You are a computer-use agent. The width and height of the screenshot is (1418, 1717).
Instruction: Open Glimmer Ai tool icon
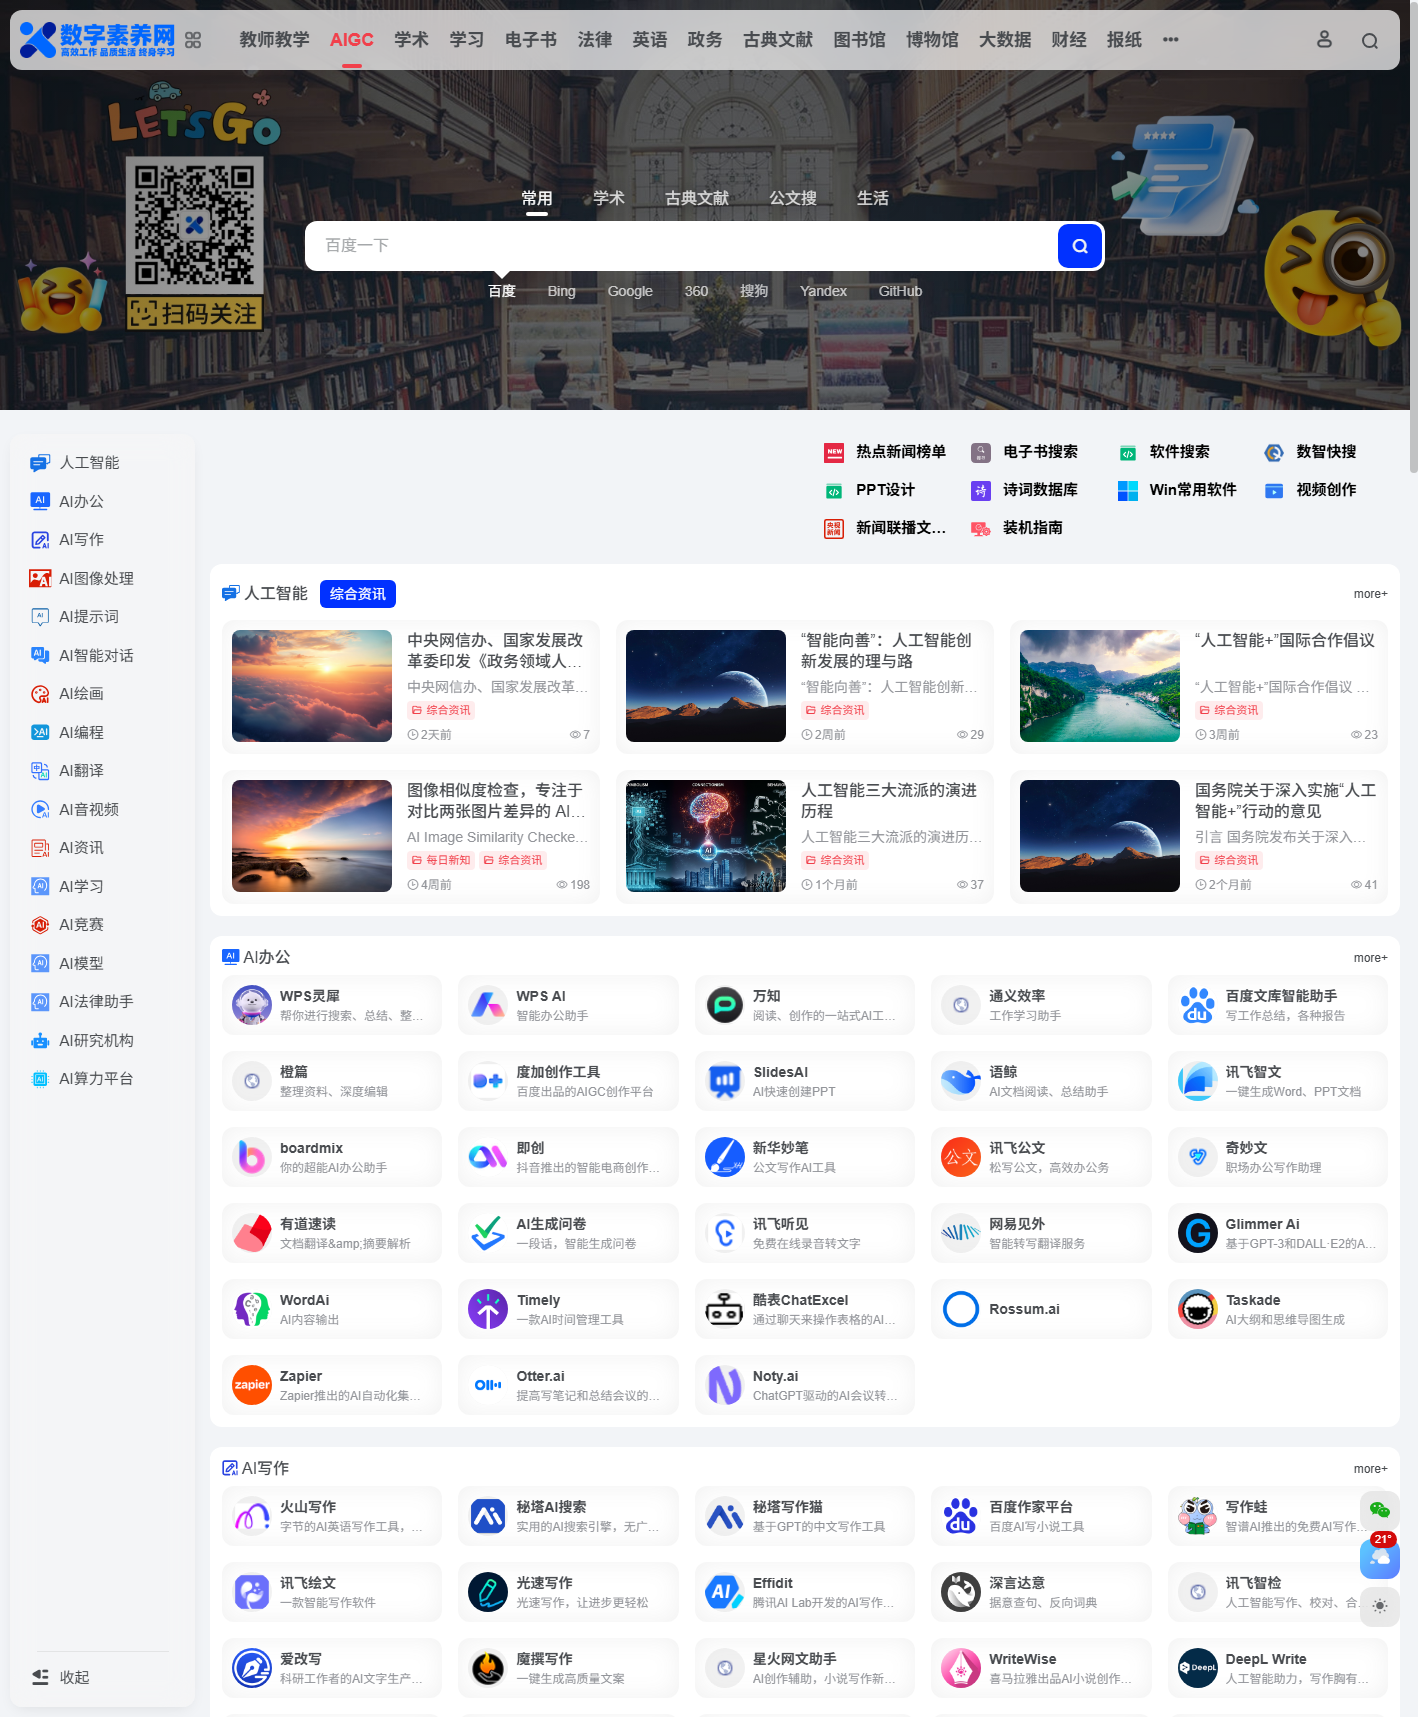[1197, 1233]
